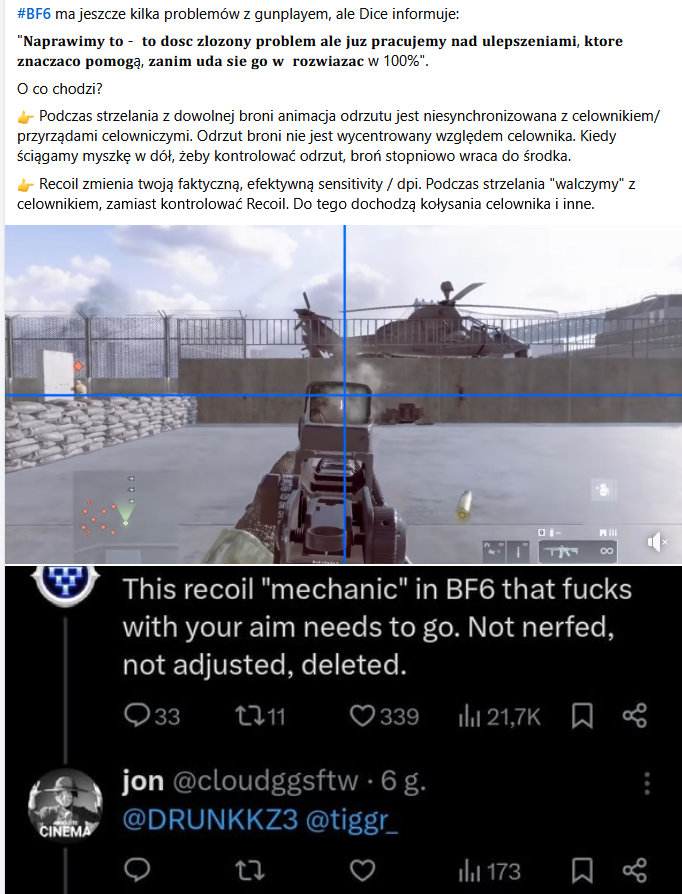Image resolution: width=682 pixels, height=894 pixels.
Task: Like jon's reply
Action: pyautogui.click(x=362, y=871)
